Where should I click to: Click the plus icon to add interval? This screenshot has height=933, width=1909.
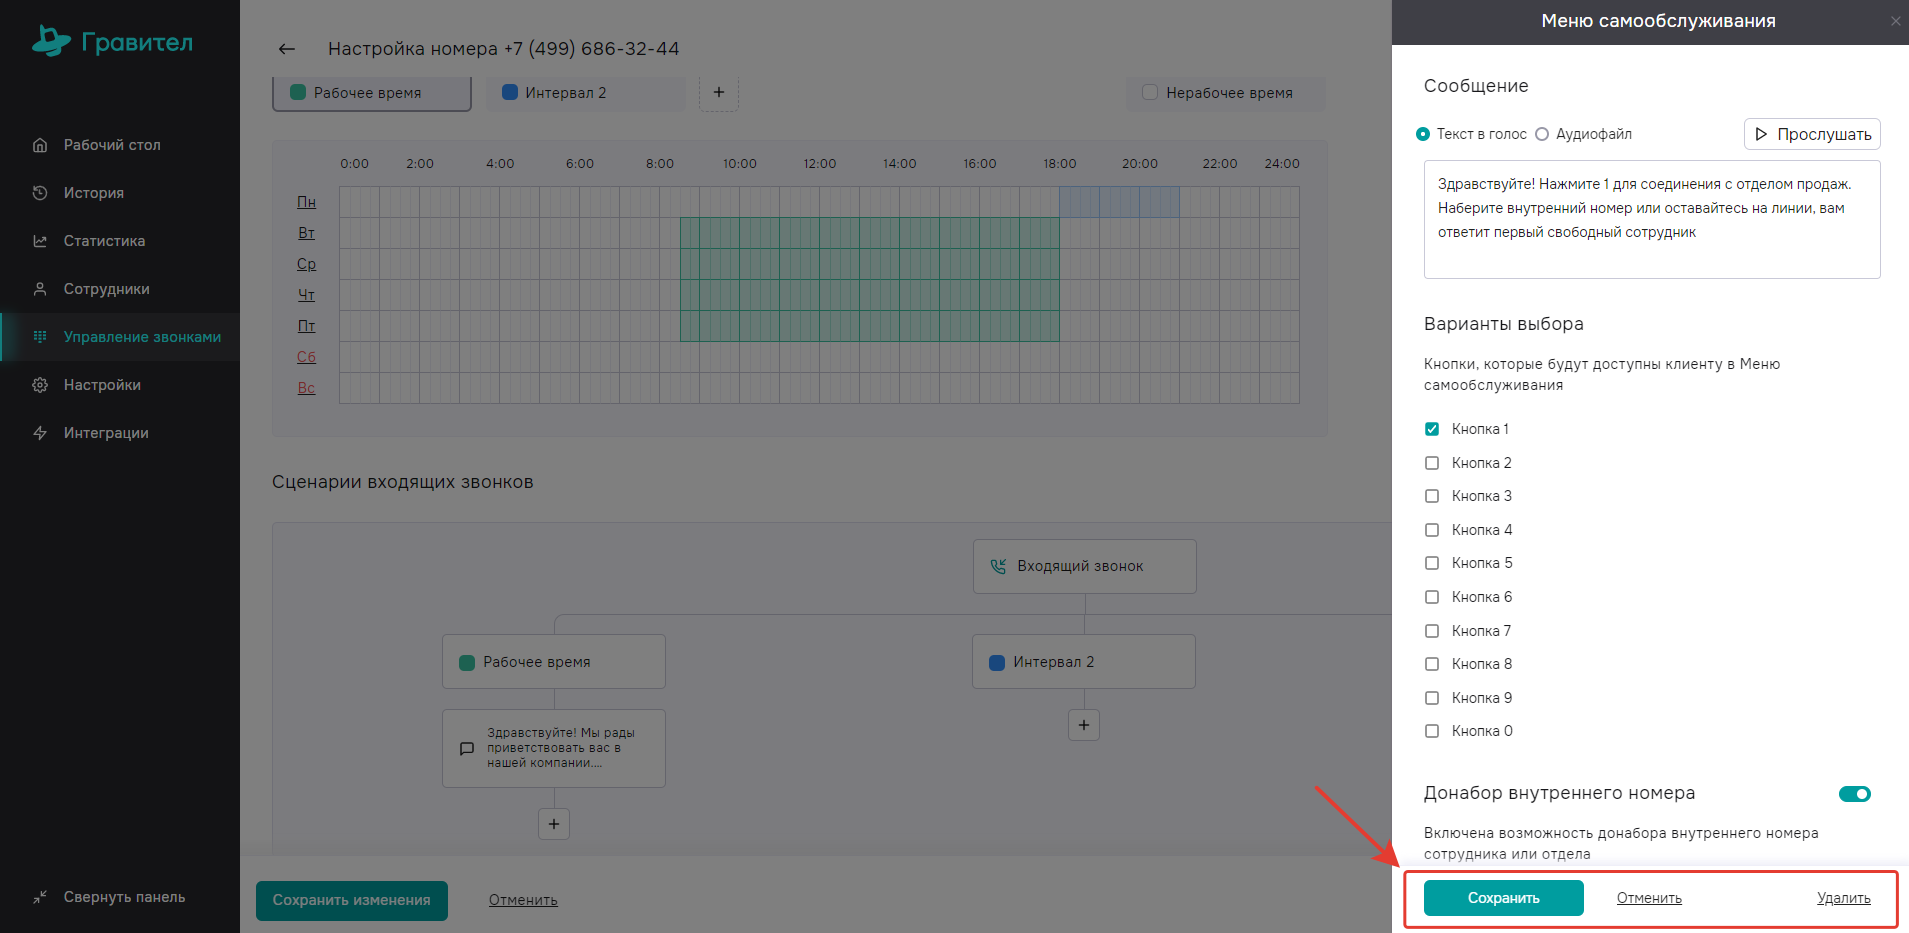coord(718,92)
